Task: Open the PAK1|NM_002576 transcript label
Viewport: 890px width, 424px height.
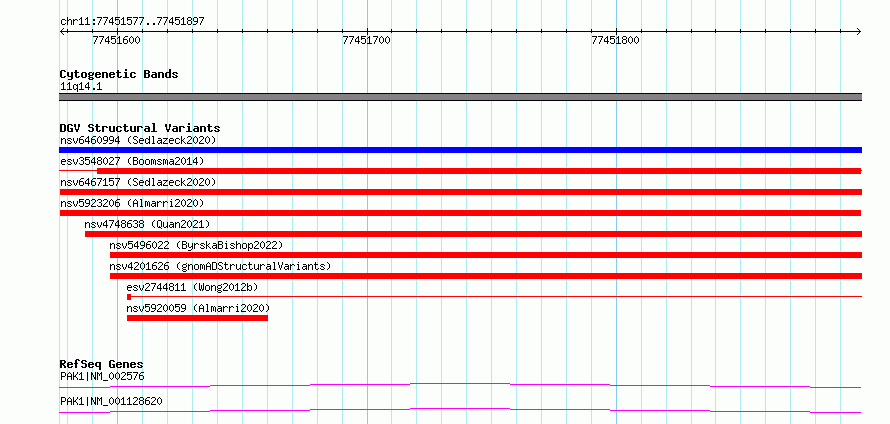Action: coord(102,376)
